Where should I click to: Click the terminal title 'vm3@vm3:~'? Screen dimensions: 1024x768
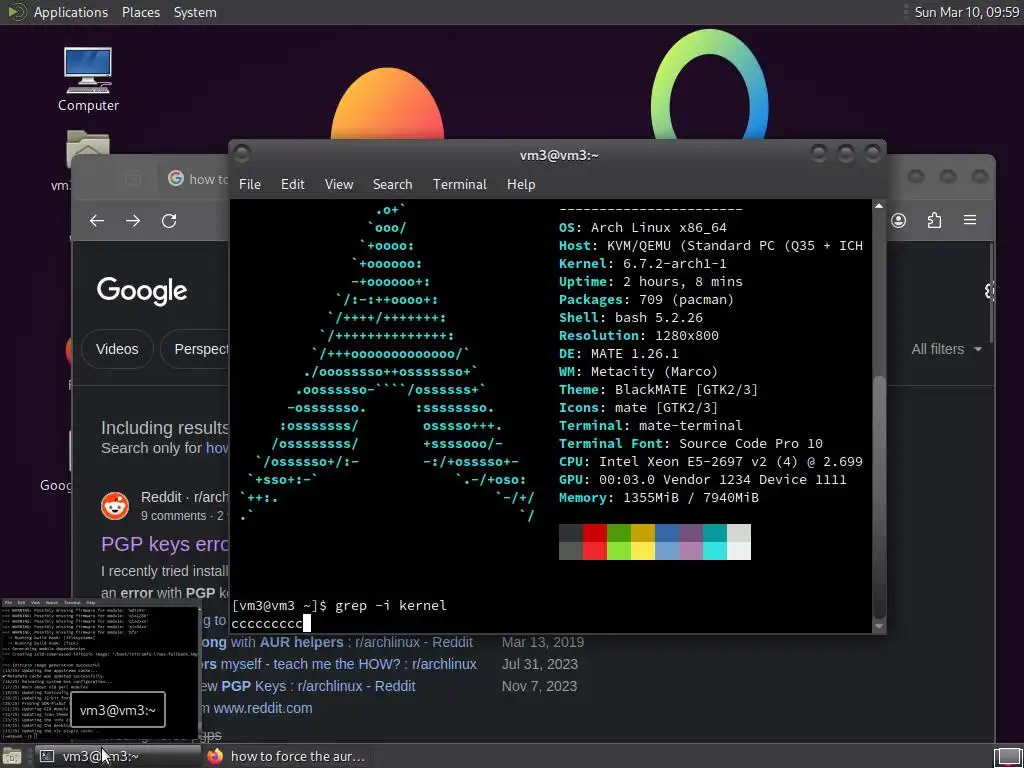(559, 155)
